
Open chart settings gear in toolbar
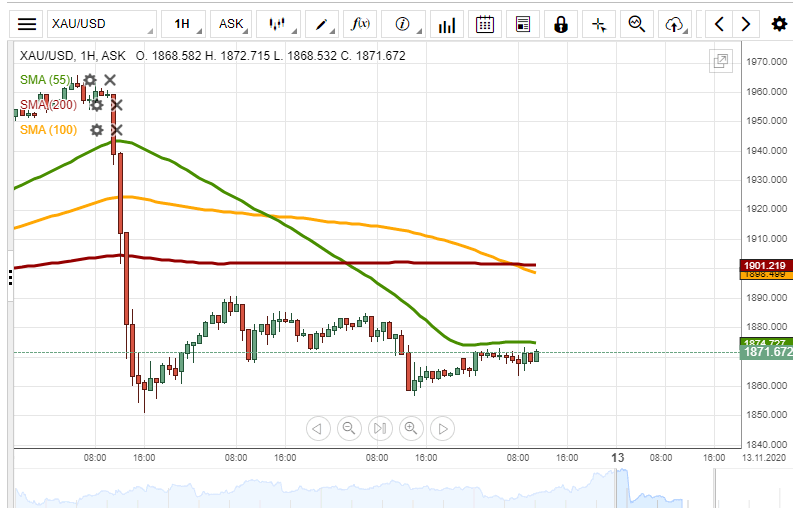pyautogui.click(x=779, y=24)
